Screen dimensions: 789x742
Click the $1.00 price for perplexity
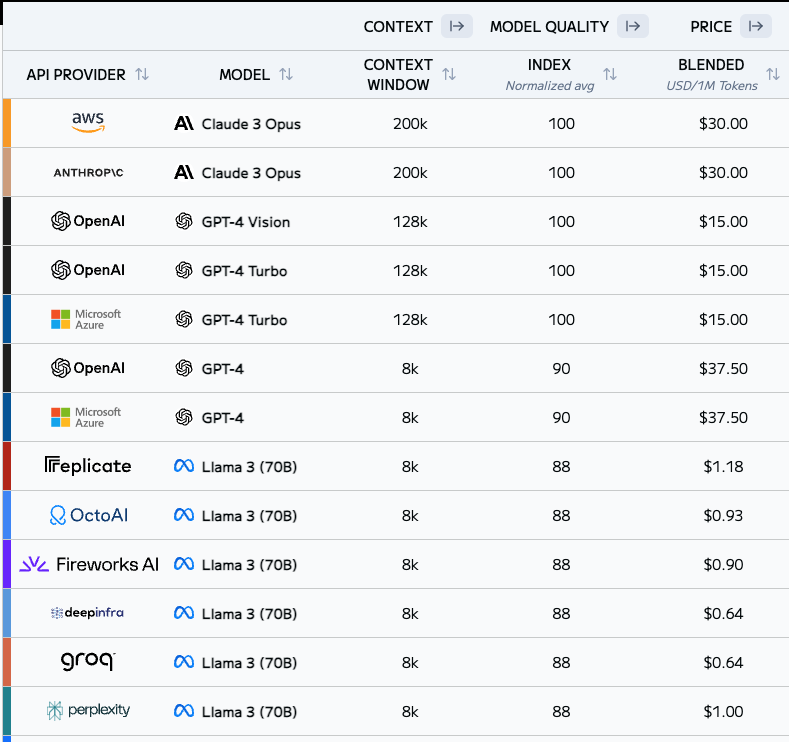(723, 712)
